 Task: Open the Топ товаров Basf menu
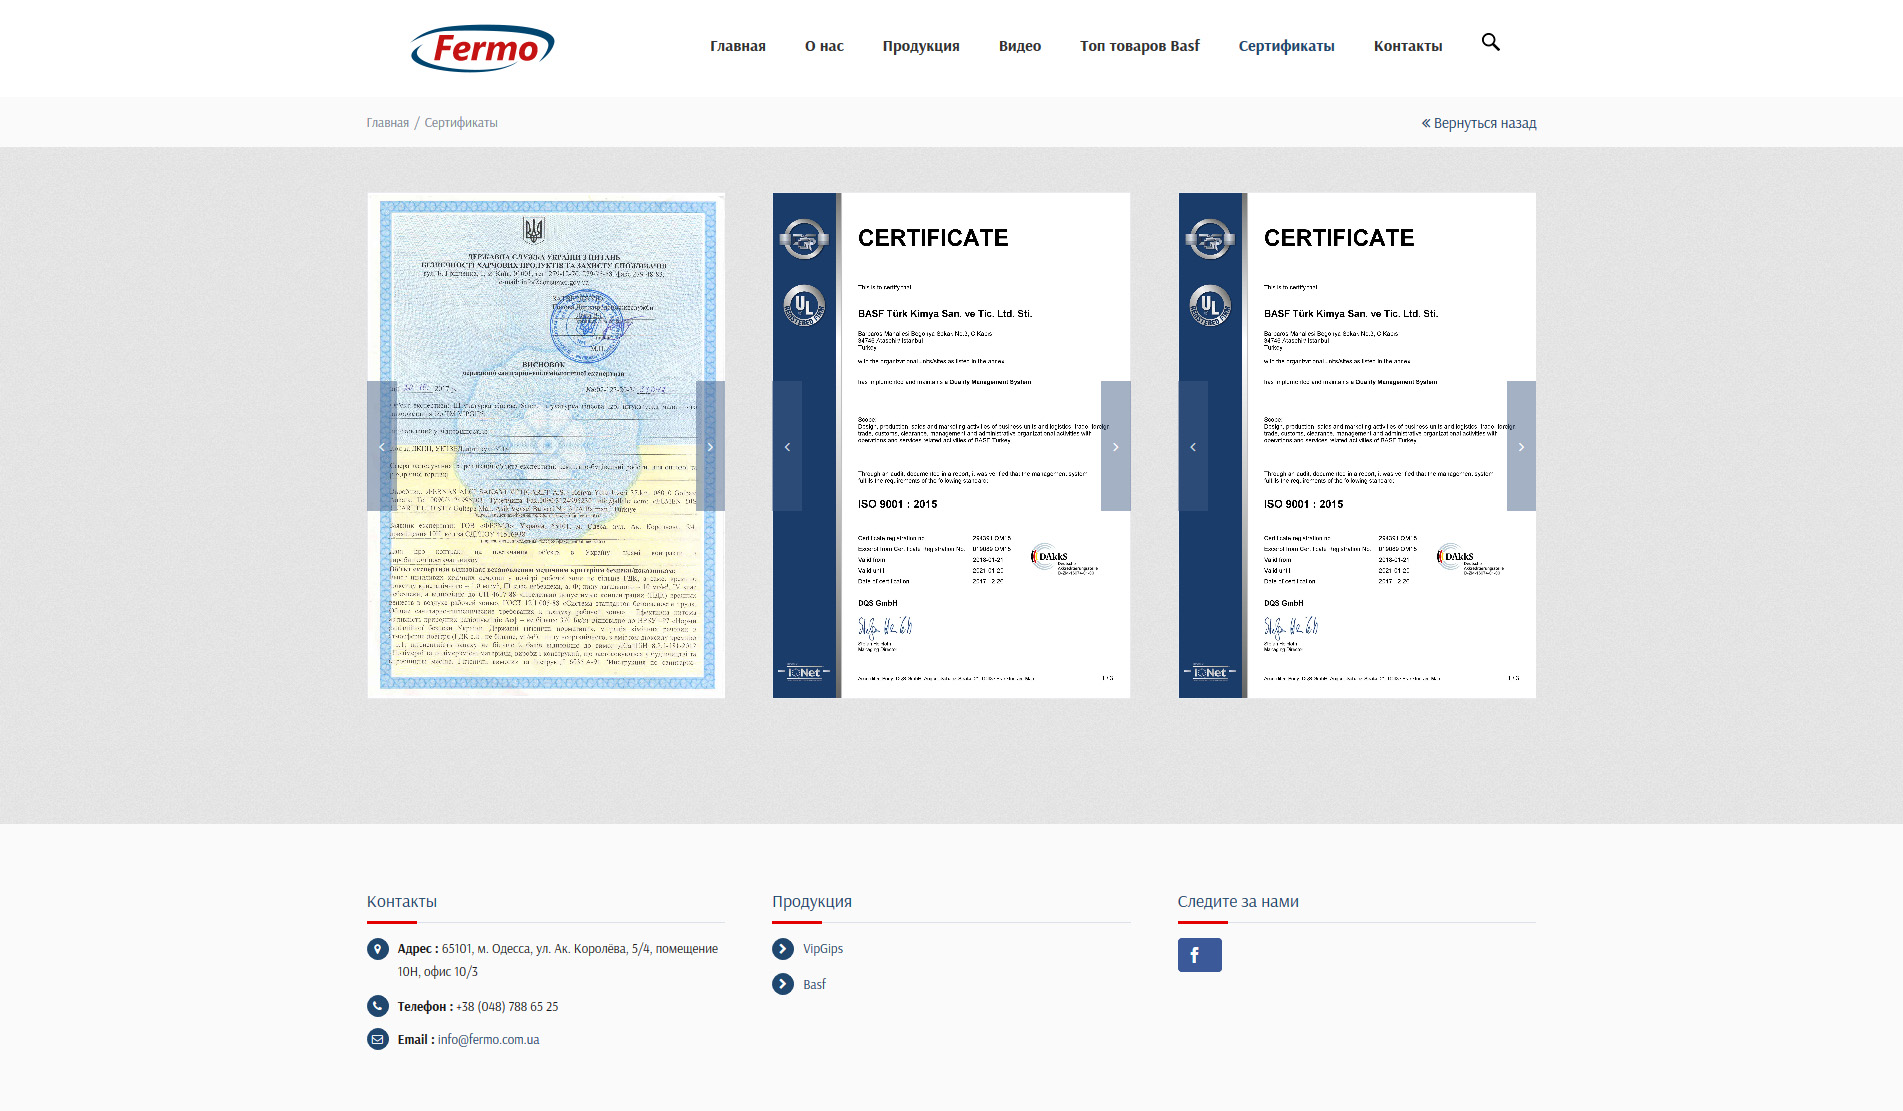tap(1139, 46)
